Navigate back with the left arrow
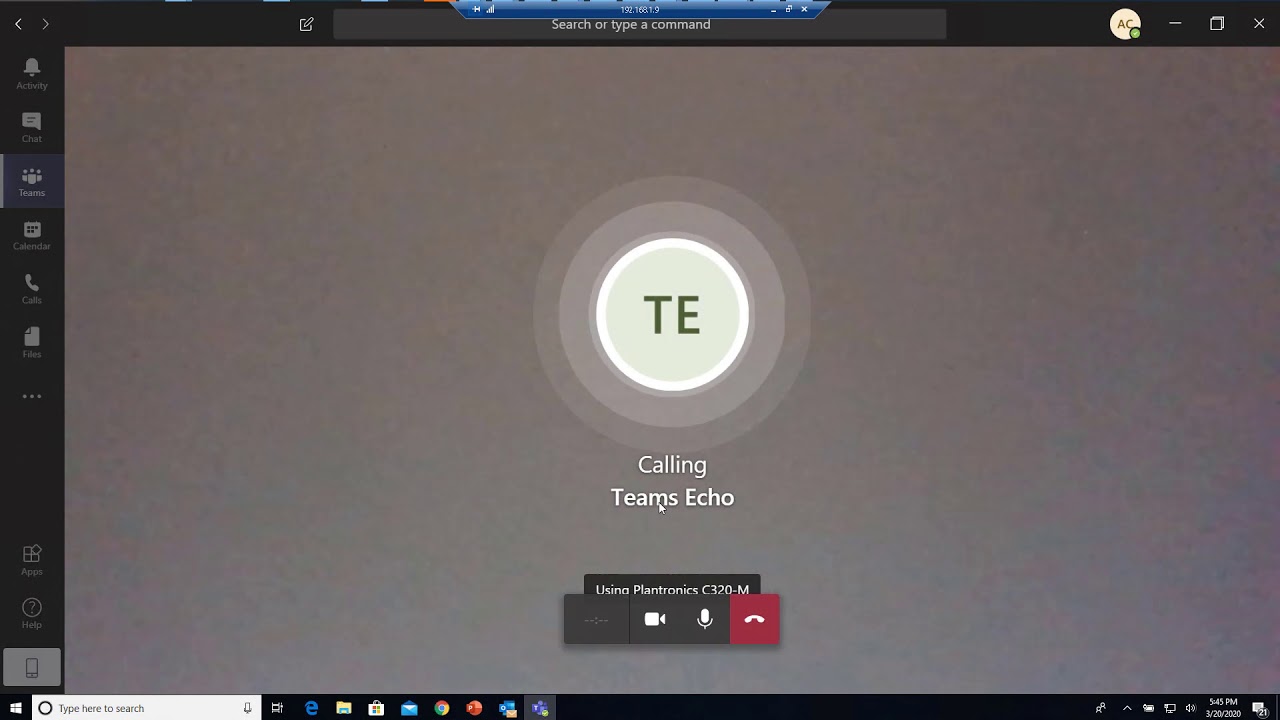 coord(18,24)
